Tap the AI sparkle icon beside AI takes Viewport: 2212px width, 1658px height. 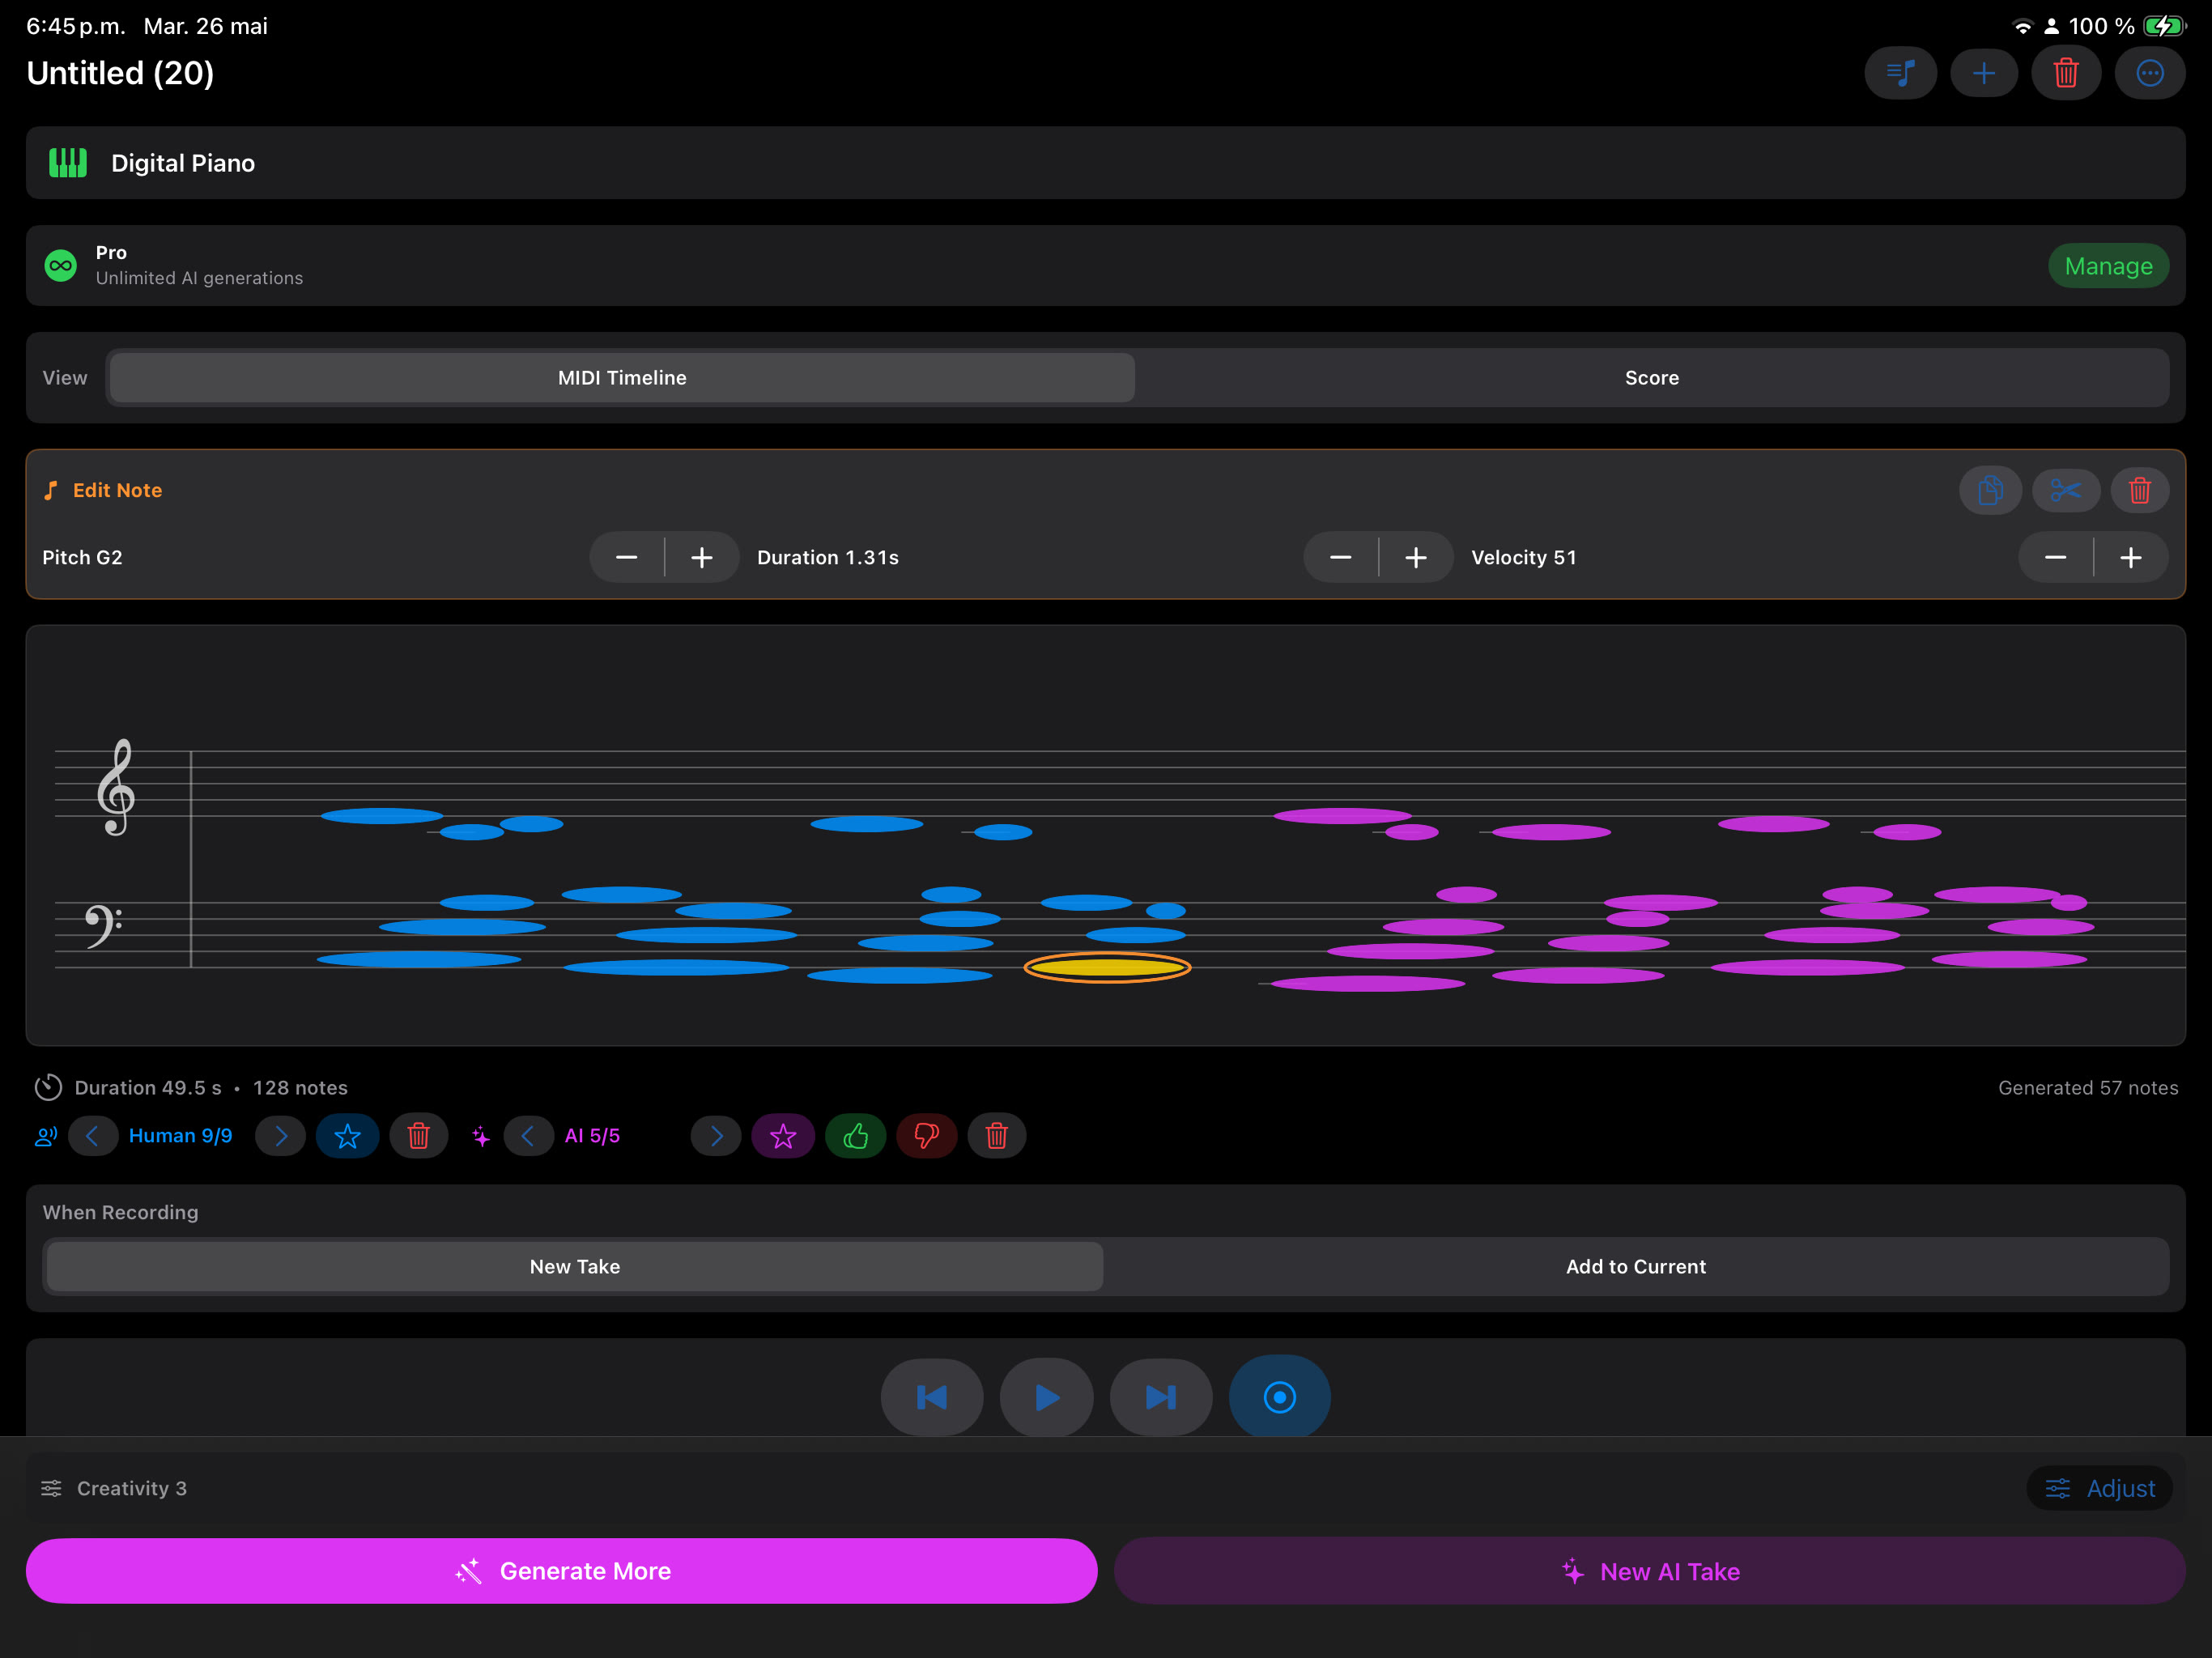point(481,1136)
